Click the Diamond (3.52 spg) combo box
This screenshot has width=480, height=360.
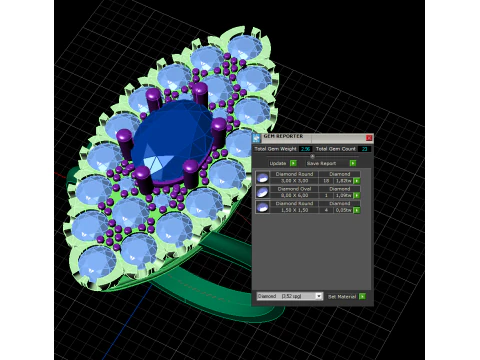(x=289, y=296)
